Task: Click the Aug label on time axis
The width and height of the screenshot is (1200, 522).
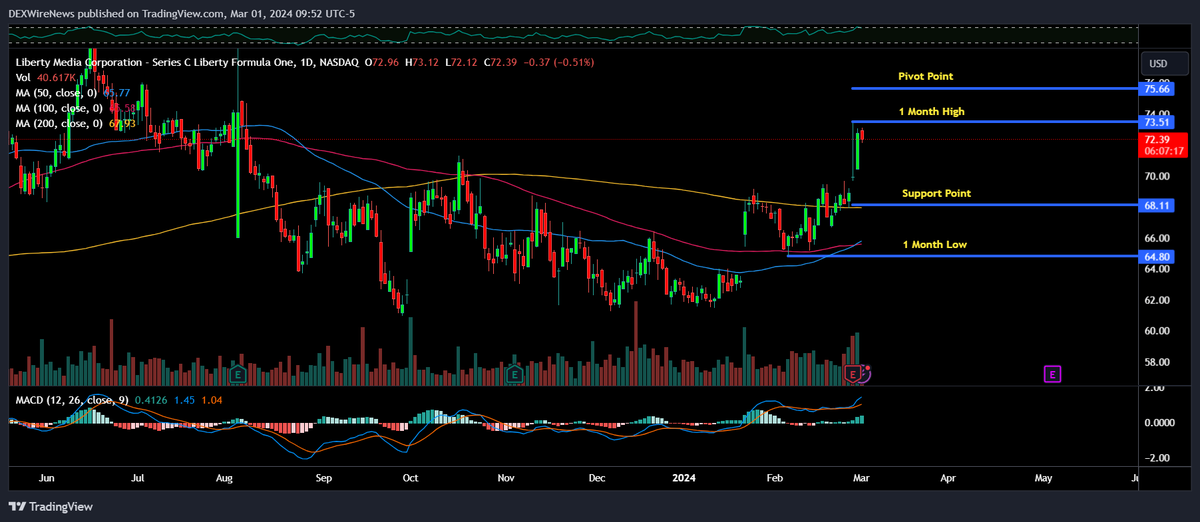Action: (225, 479)
